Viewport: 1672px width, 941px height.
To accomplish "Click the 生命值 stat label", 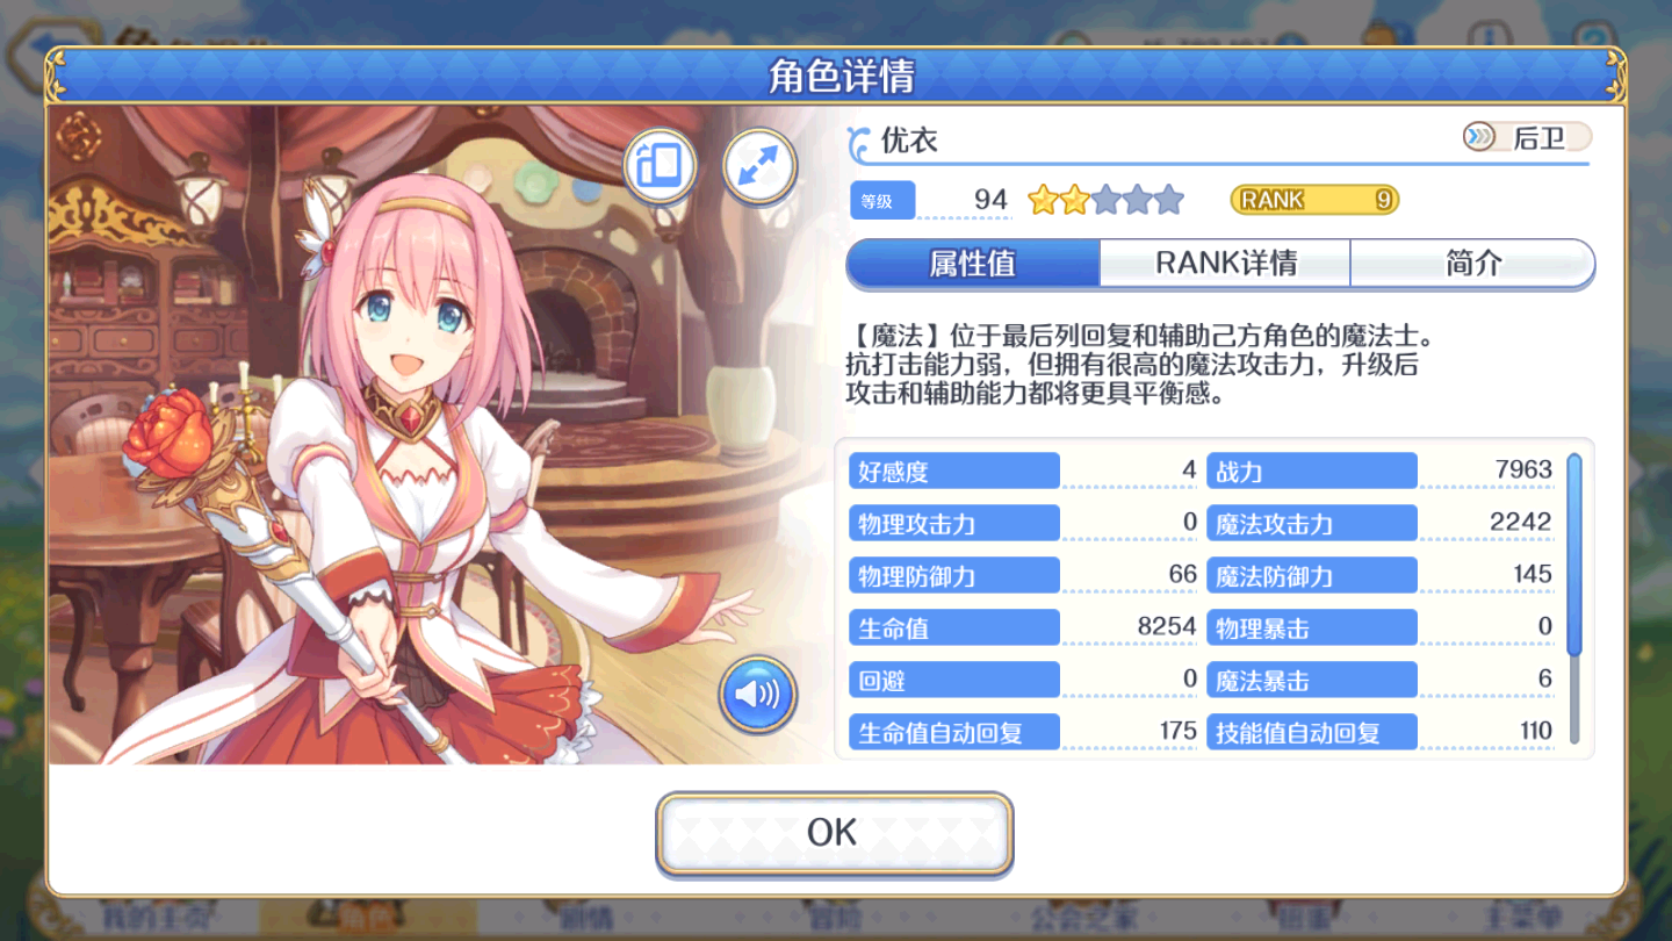I will 954,628.
